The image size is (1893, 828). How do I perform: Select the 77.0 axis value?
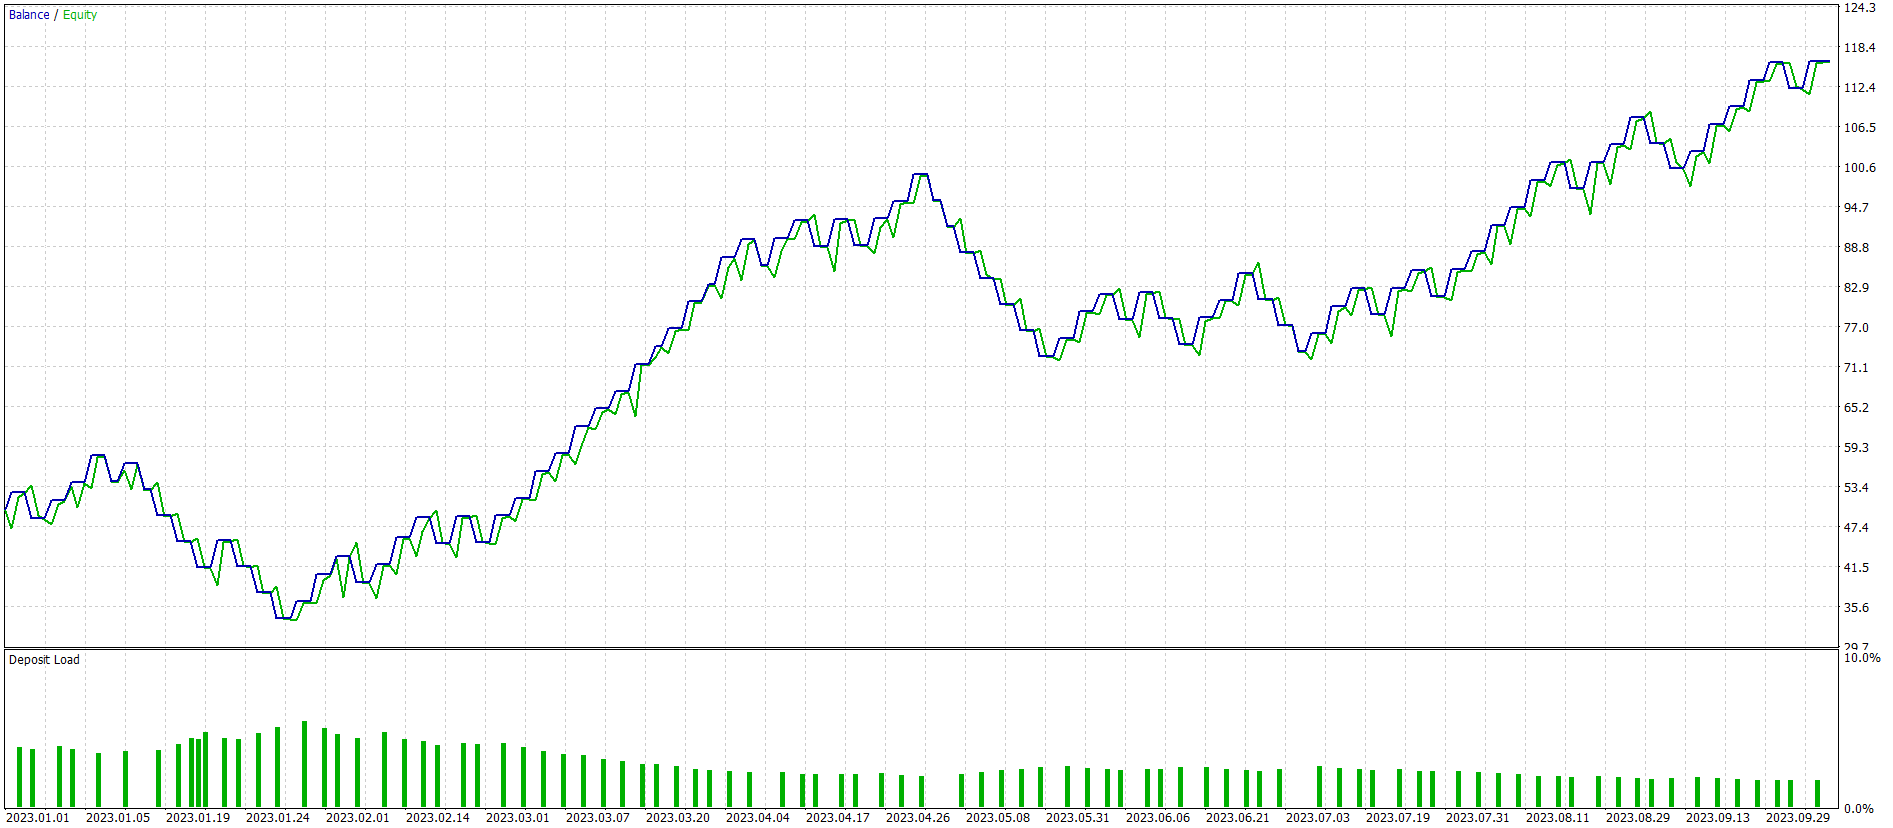pos(1856,328)
